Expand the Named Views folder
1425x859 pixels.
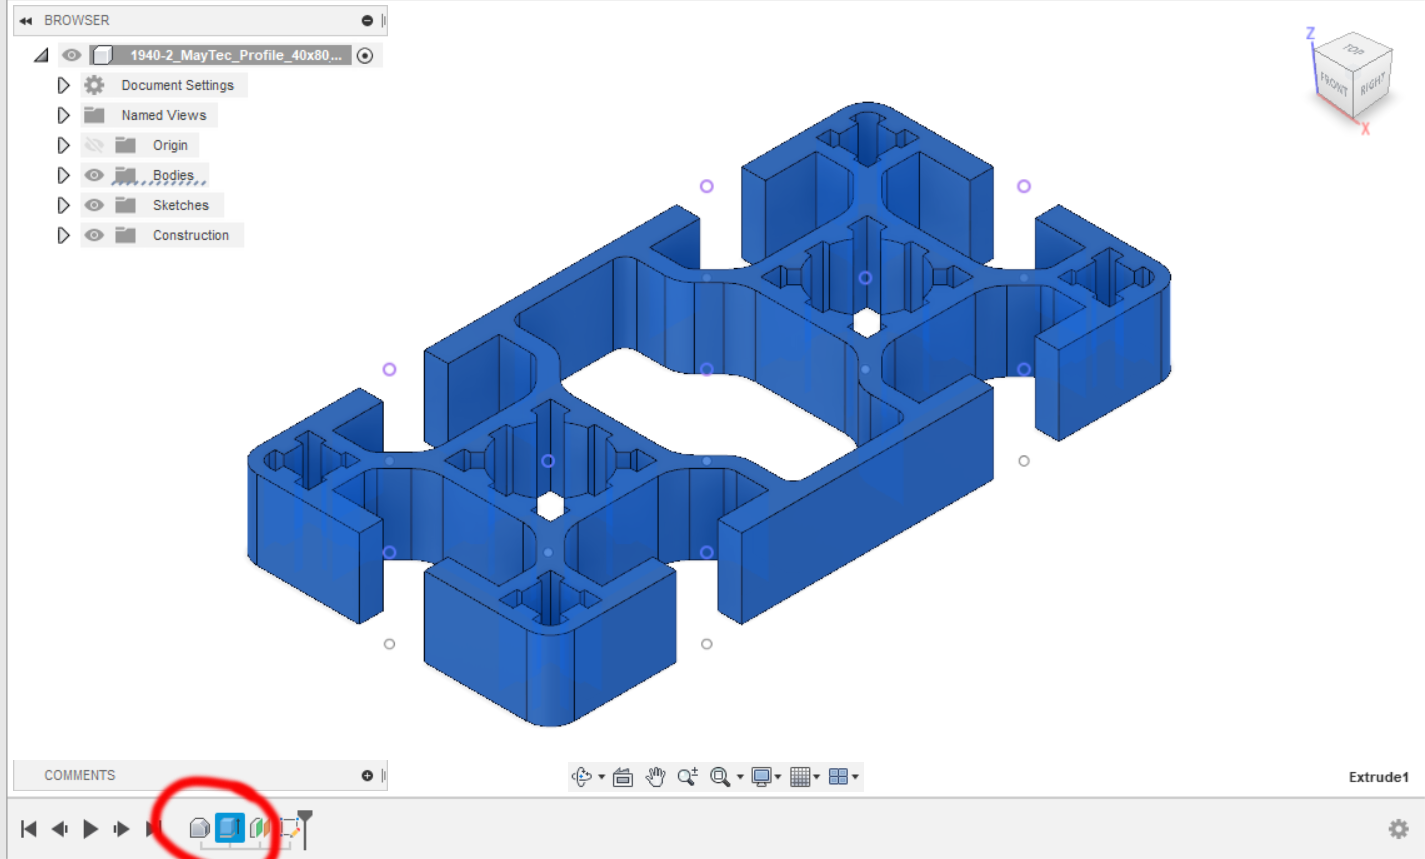(x=63, y=115)
